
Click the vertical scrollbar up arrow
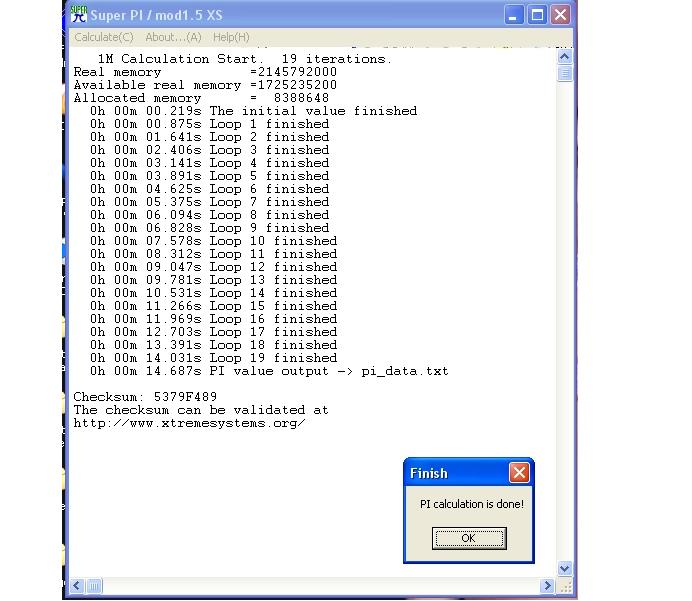point(564,56)
